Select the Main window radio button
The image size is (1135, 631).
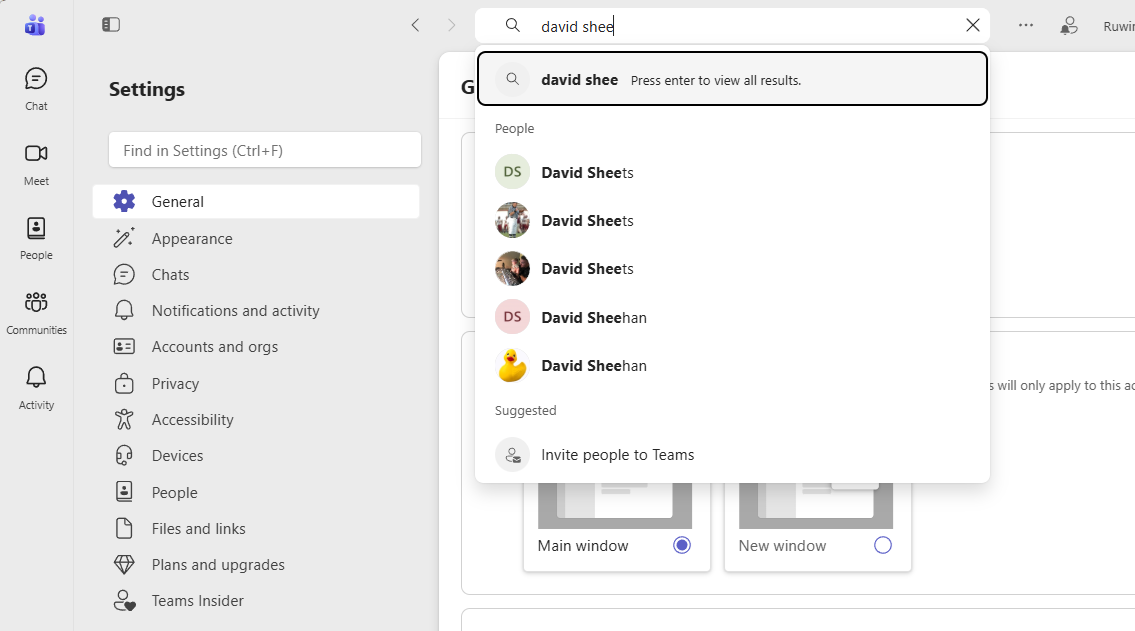click(682, 545)
